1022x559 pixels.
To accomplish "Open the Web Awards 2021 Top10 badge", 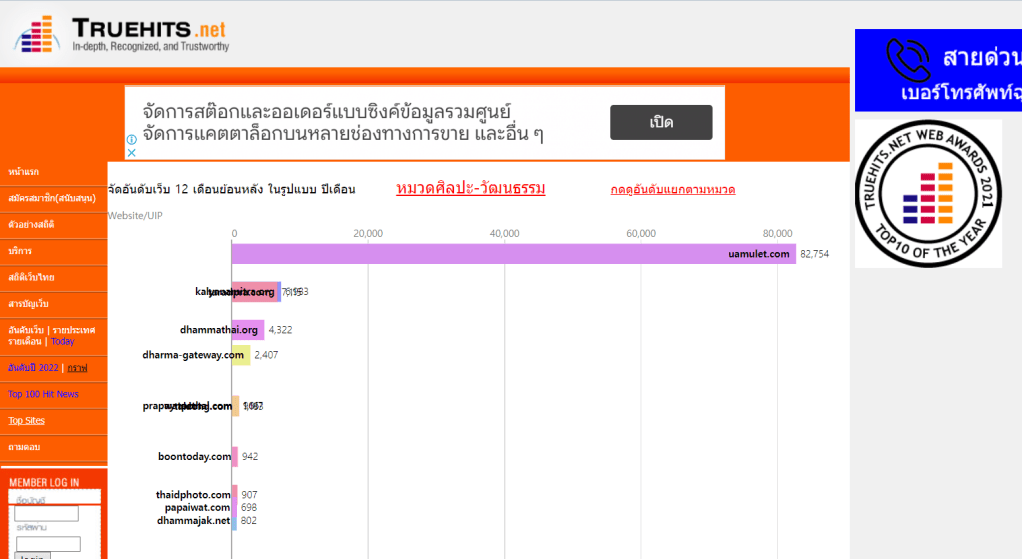I will [928, 194].
